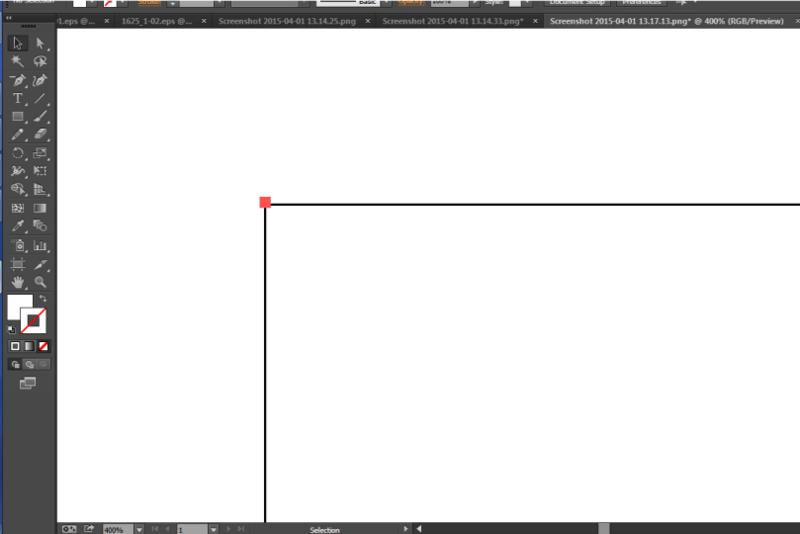Click the Stroke swatch in the toolbox
Viewport: 800px width, 534px height.
(x=34, y=321)
